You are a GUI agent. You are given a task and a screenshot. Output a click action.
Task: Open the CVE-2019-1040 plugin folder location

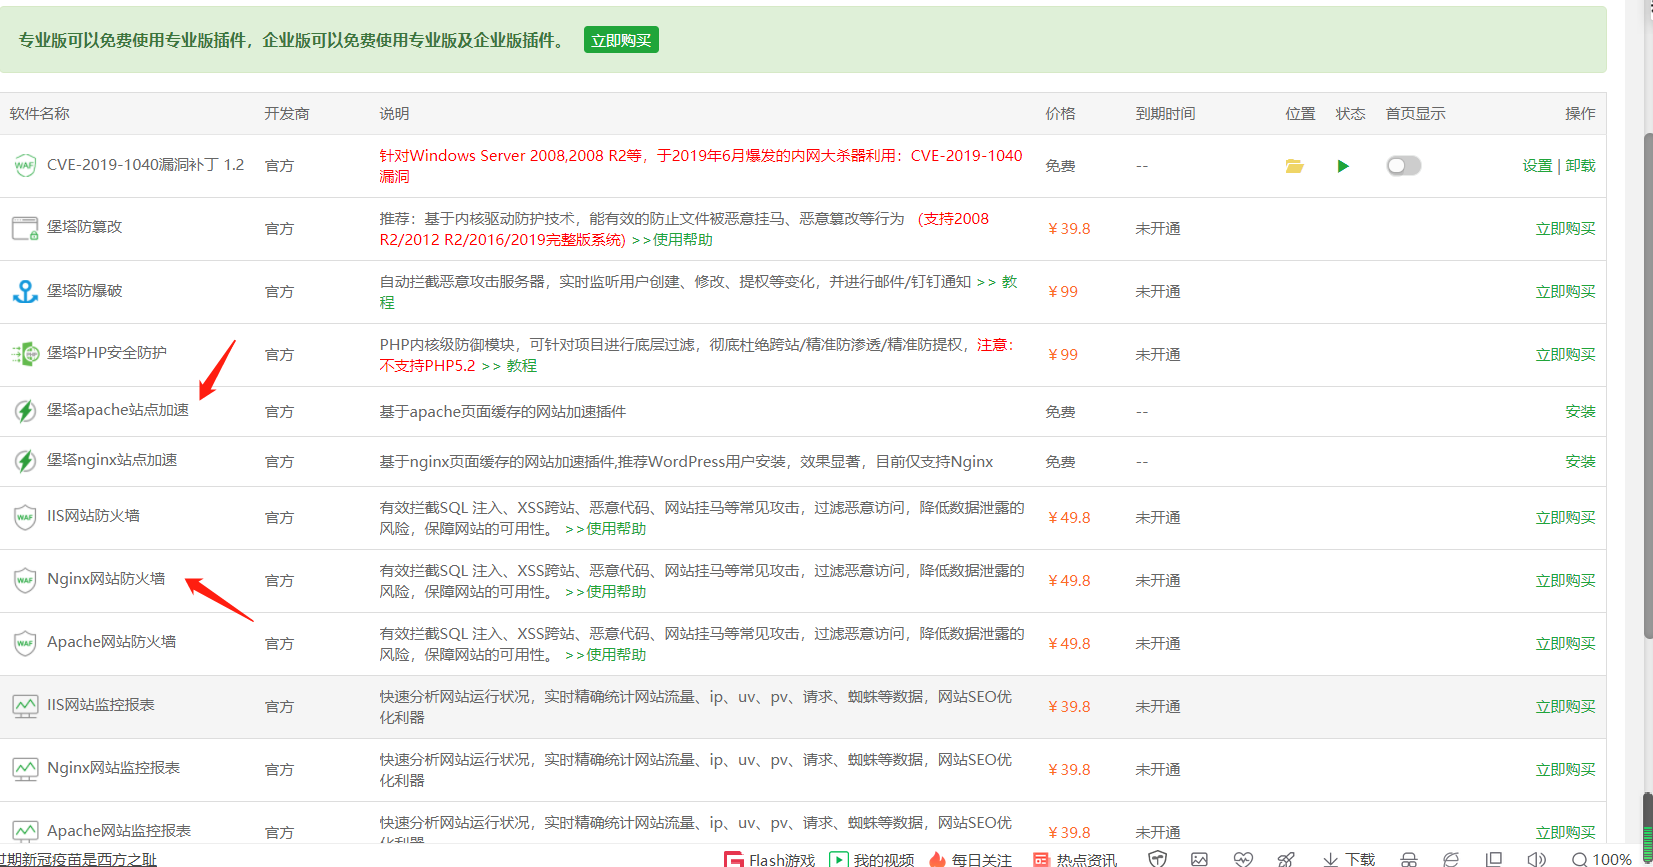(1295, 166)
